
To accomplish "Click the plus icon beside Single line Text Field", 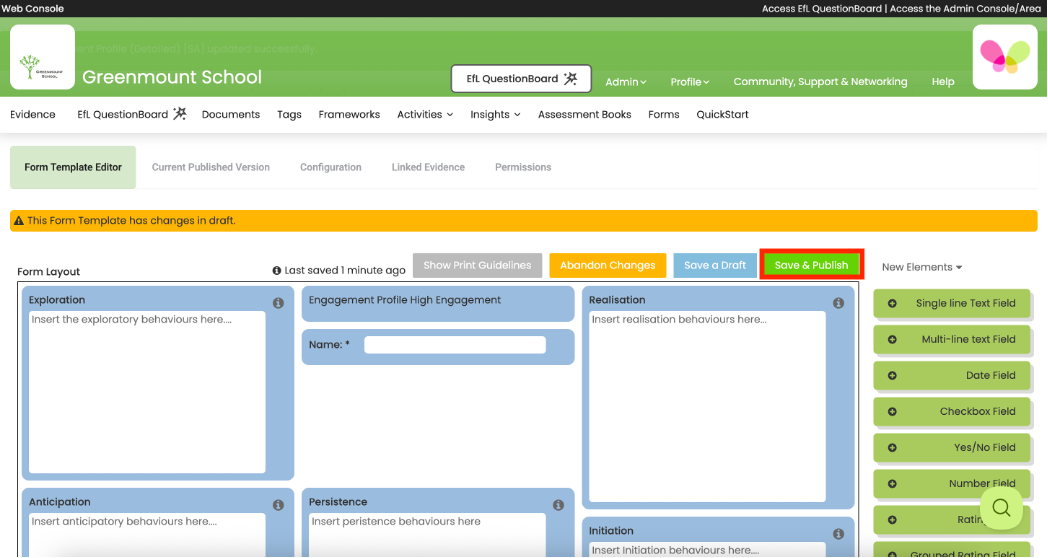I will (892, 303).
